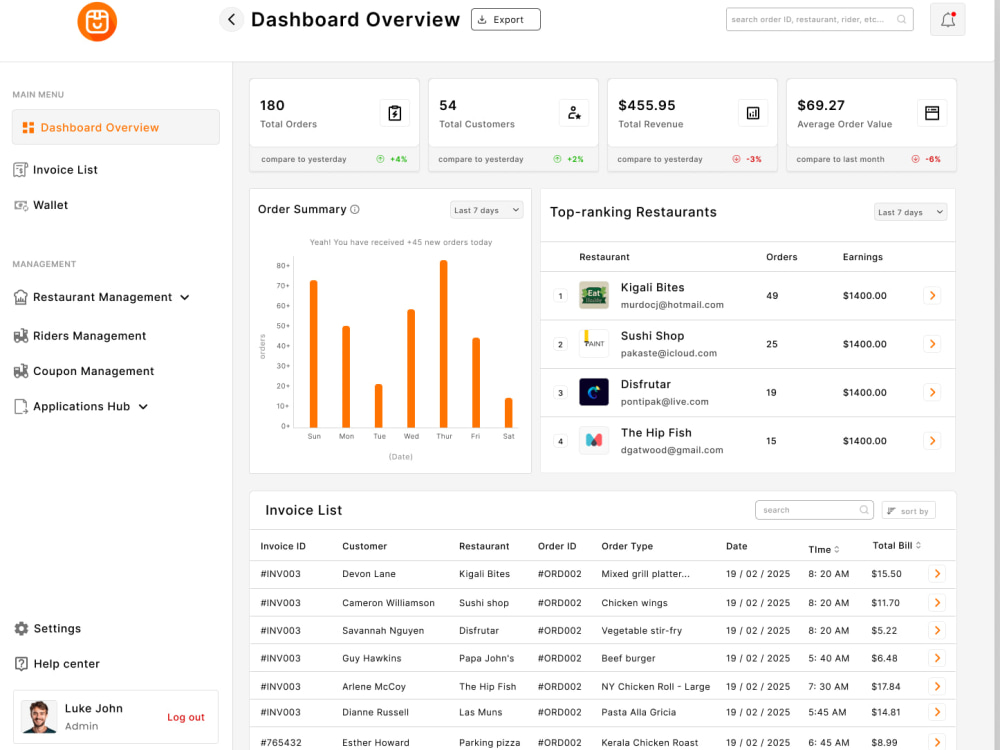Click the Tue bar in Order Summary
Screen dimensions: 1000x750
click(379, 406)
